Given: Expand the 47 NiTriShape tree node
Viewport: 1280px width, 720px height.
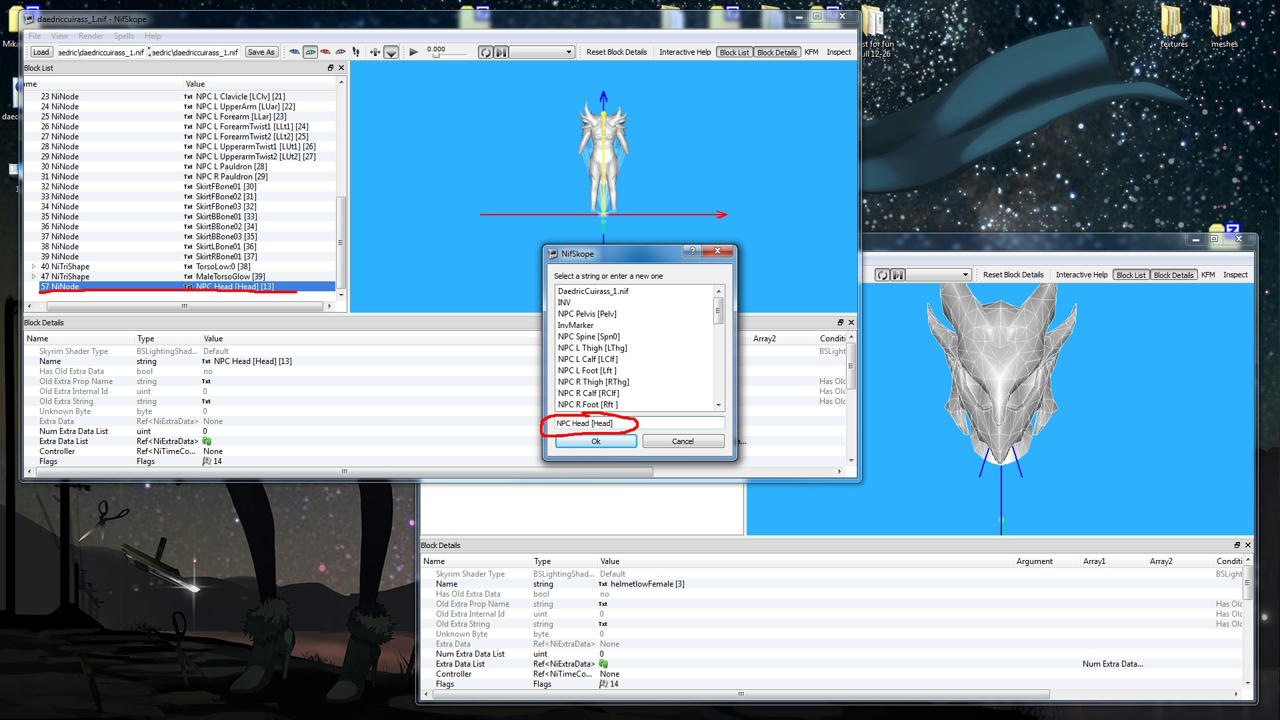Looking at the screenshot, I should [34, 277].
